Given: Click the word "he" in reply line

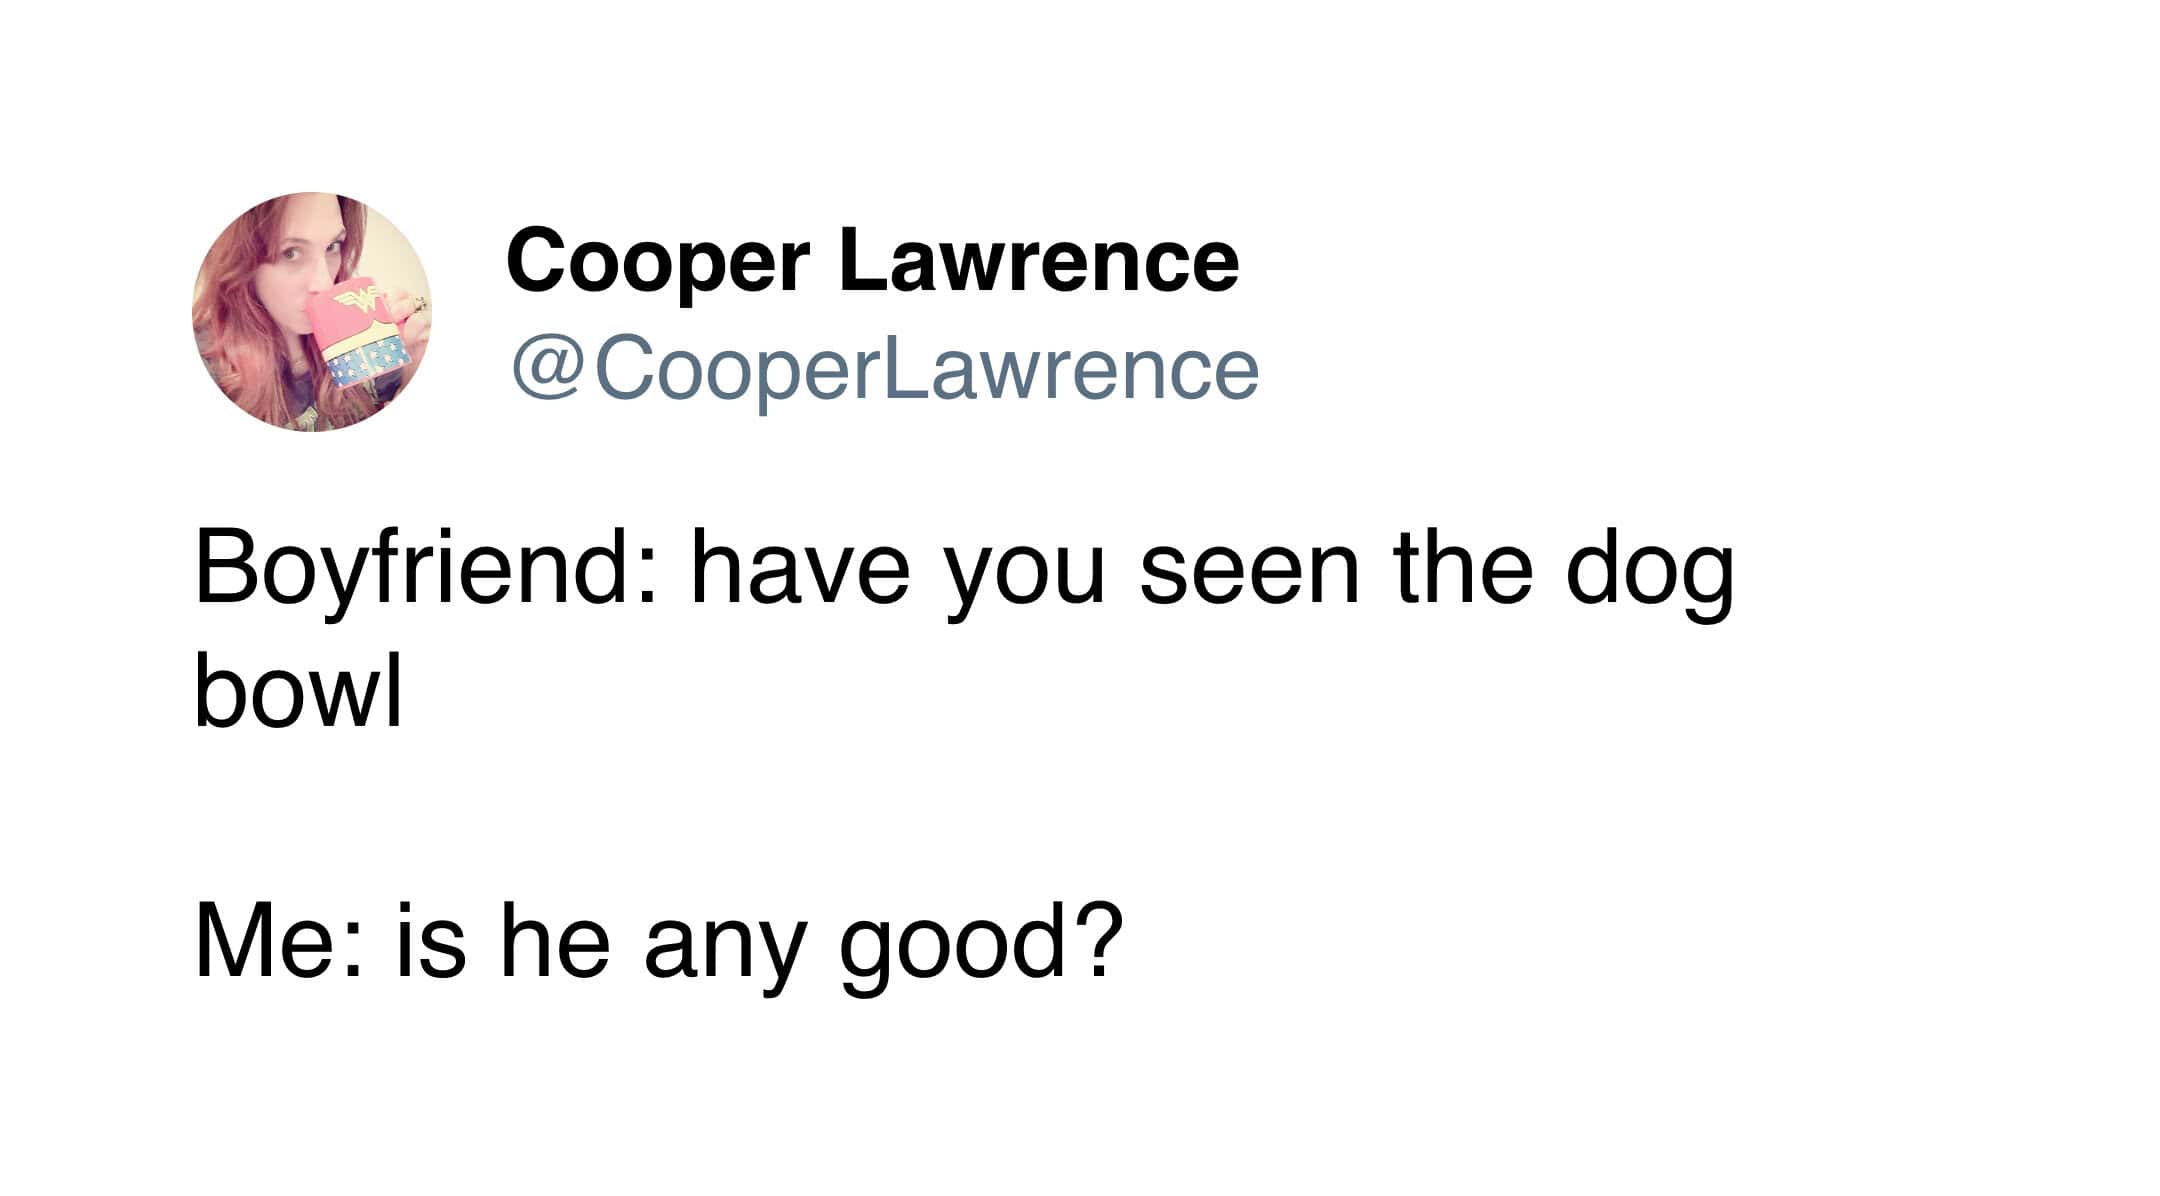Looking at the screenshot, I should click(x=554, y=943).
